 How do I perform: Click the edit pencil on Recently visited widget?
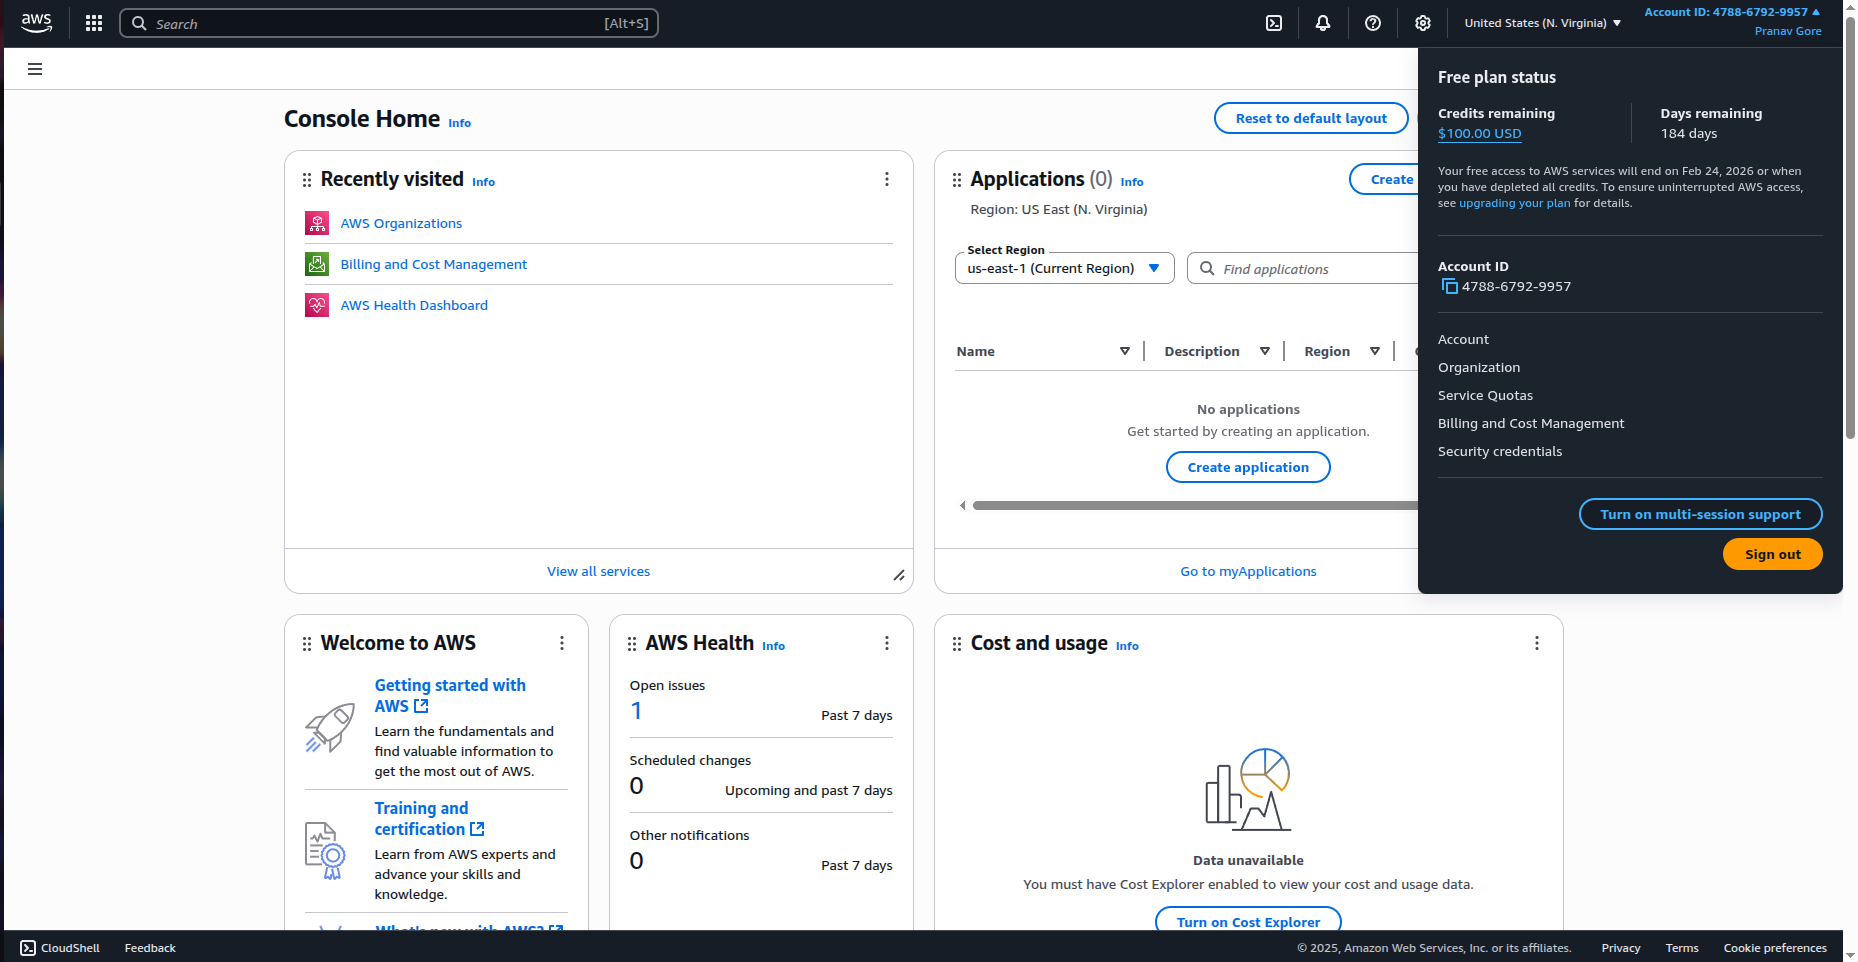point(898,575)
